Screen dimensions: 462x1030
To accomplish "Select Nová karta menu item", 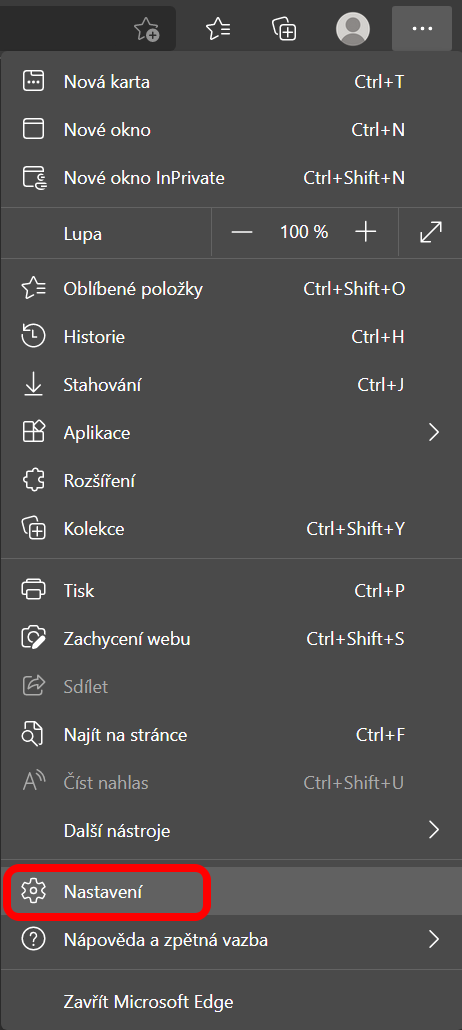I will click(x=231, y=82).
